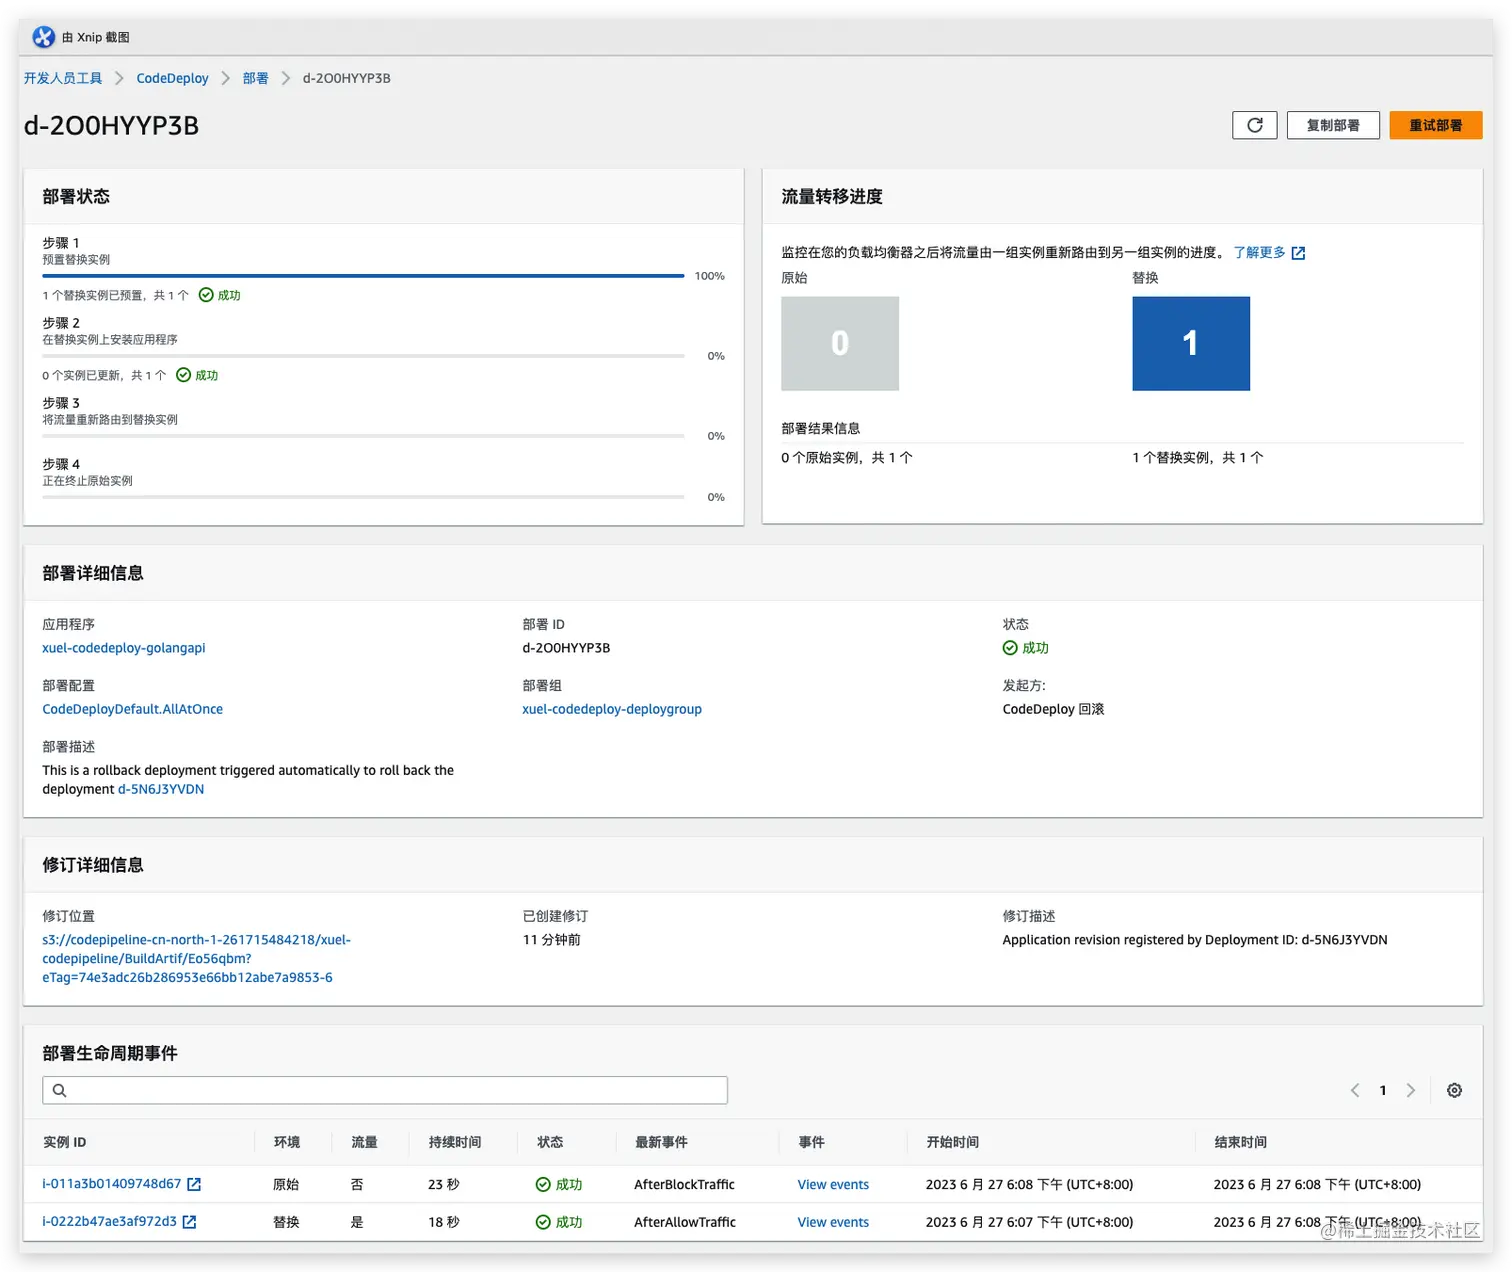Click the 18 秒 duration cell
Viewport: 1512px width, 1272px height.
tap(444, 1222)
